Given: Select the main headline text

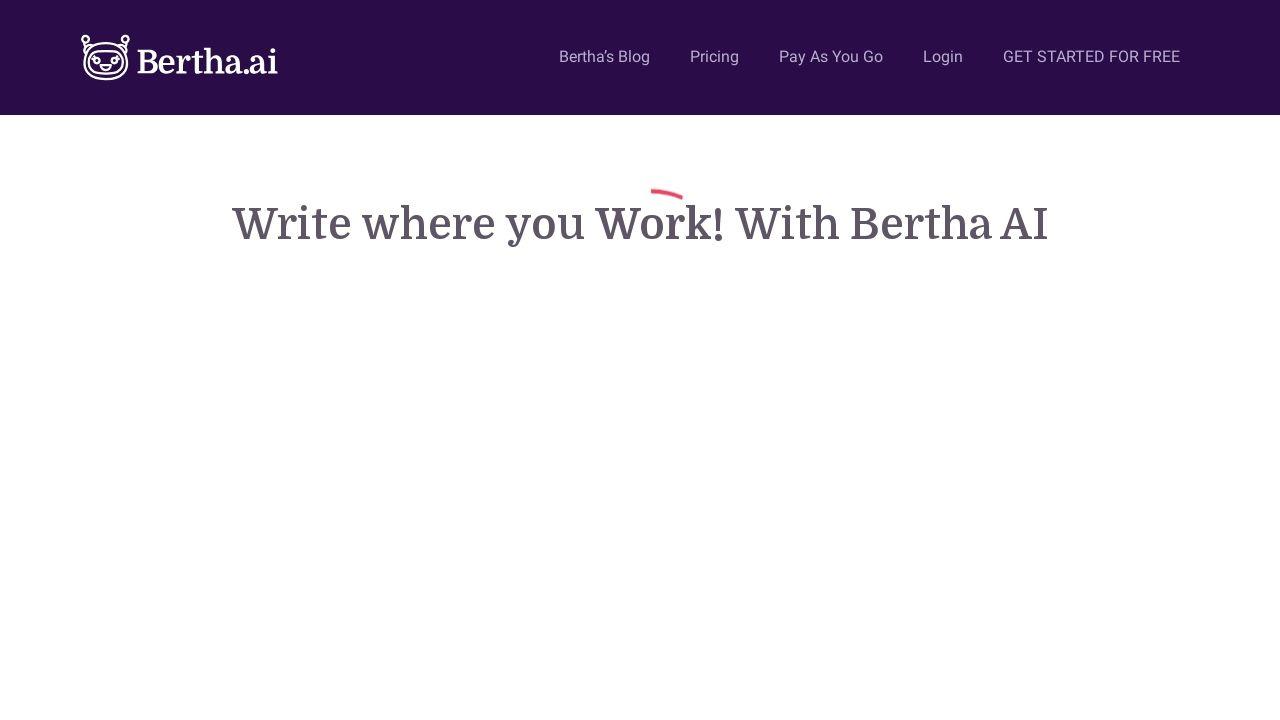Looking at the screenshot, I should [x=640, y=223].
